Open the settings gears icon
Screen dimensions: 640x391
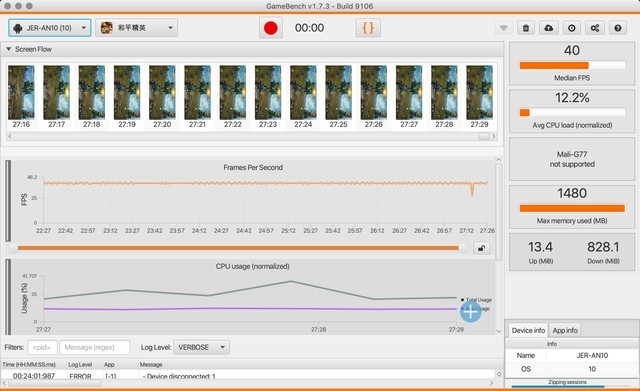(x=595, y=28)
